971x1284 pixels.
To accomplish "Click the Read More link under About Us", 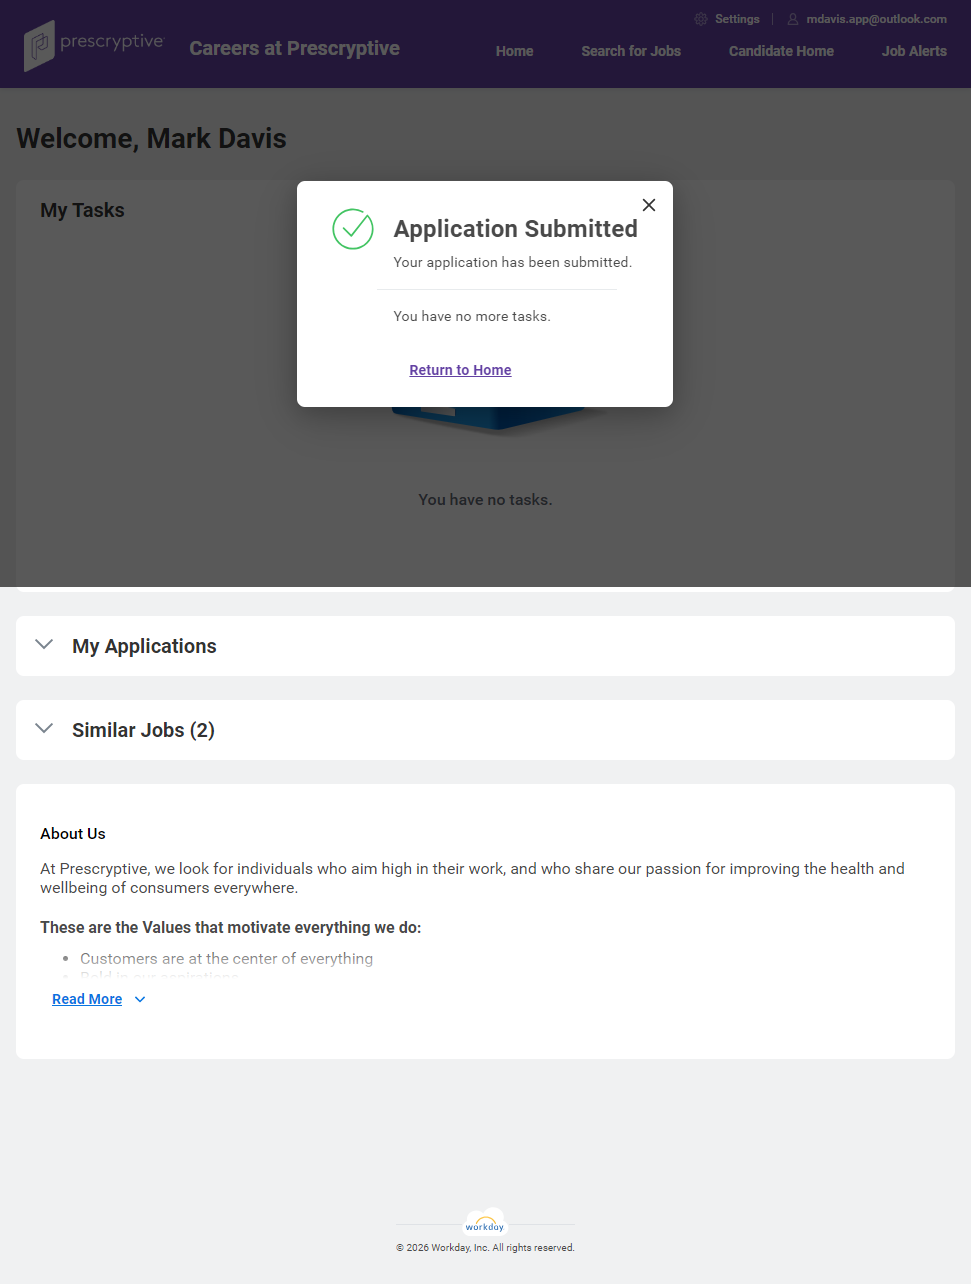I will 87,999.
